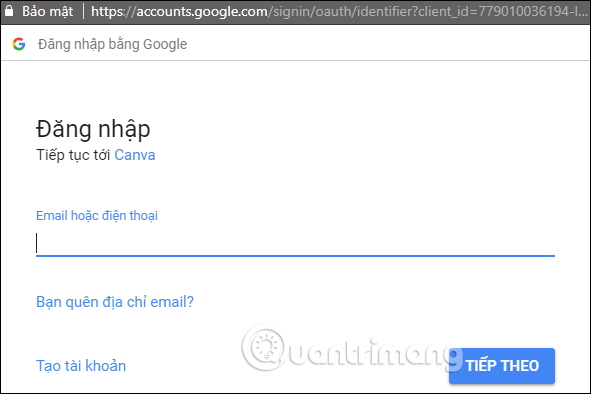Click the text cursor in the email field

(37, 243)
